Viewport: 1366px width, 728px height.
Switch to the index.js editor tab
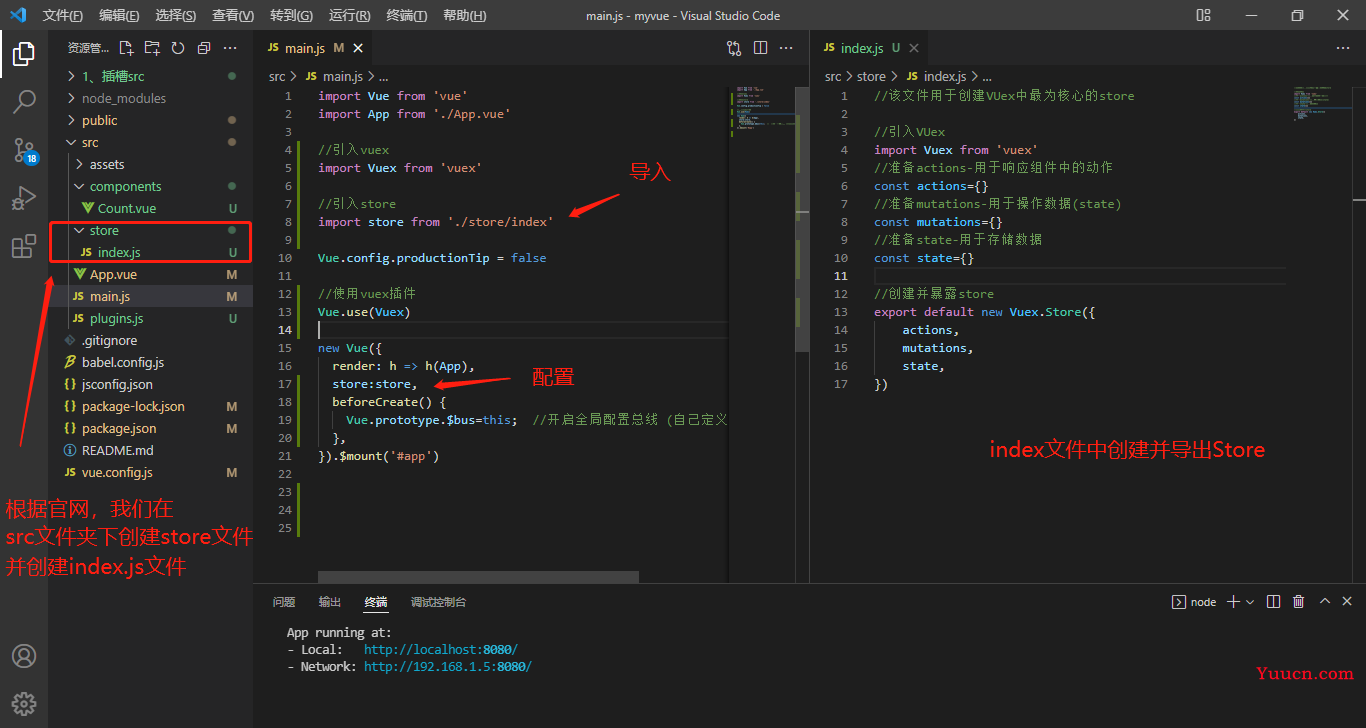[x=870, y=48]
